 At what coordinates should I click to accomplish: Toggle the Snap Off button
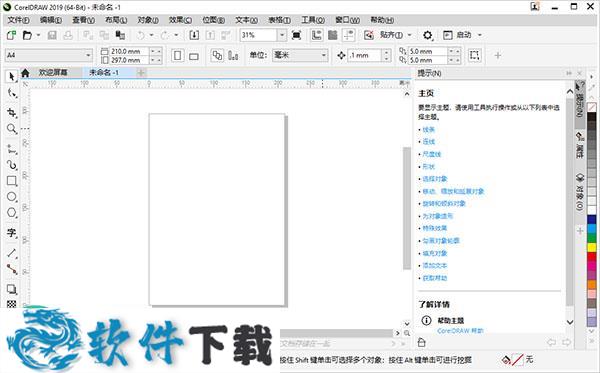368,35
